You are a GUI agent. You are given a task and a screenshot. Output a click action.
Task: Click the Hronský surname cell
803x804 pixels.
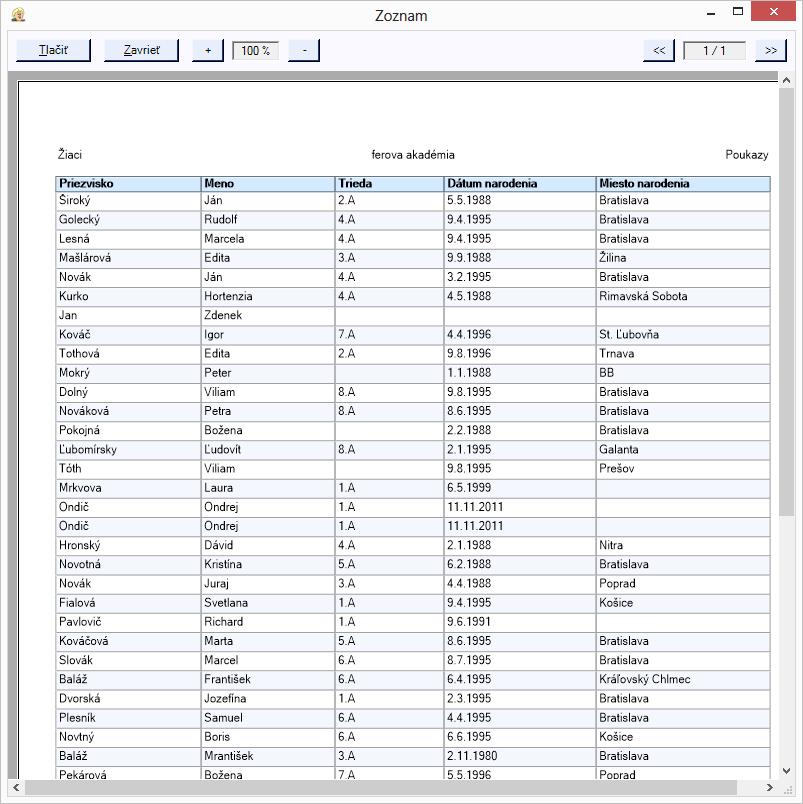[128, 546]
